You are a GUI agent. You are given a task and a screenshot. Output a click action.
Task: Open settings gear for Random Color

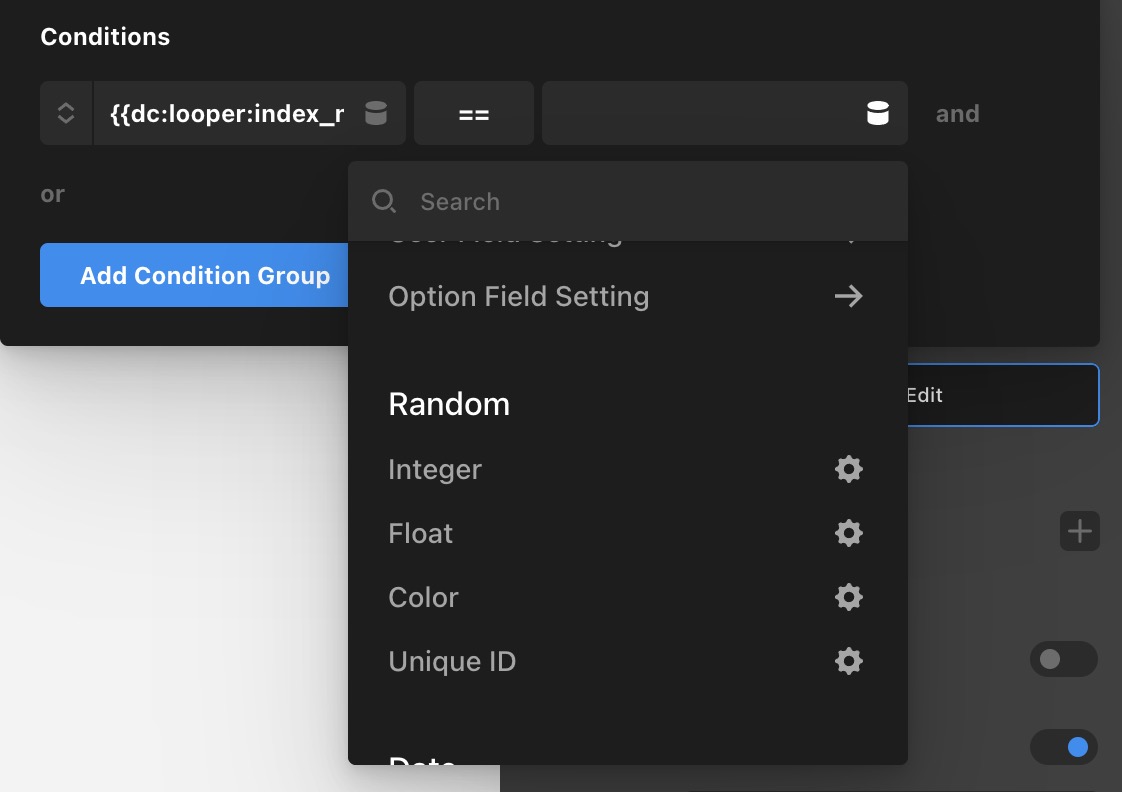(849, 597)
